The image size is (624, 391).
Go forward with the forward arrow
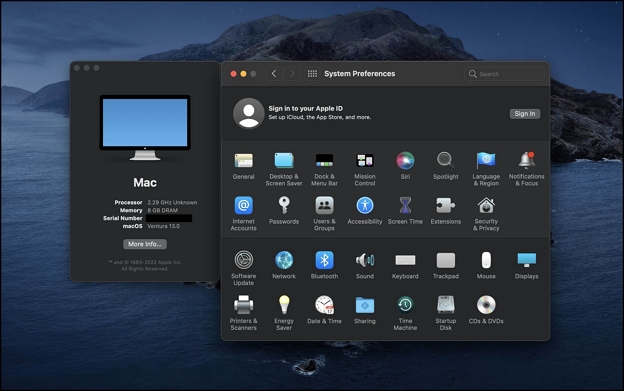coord(292,74)
